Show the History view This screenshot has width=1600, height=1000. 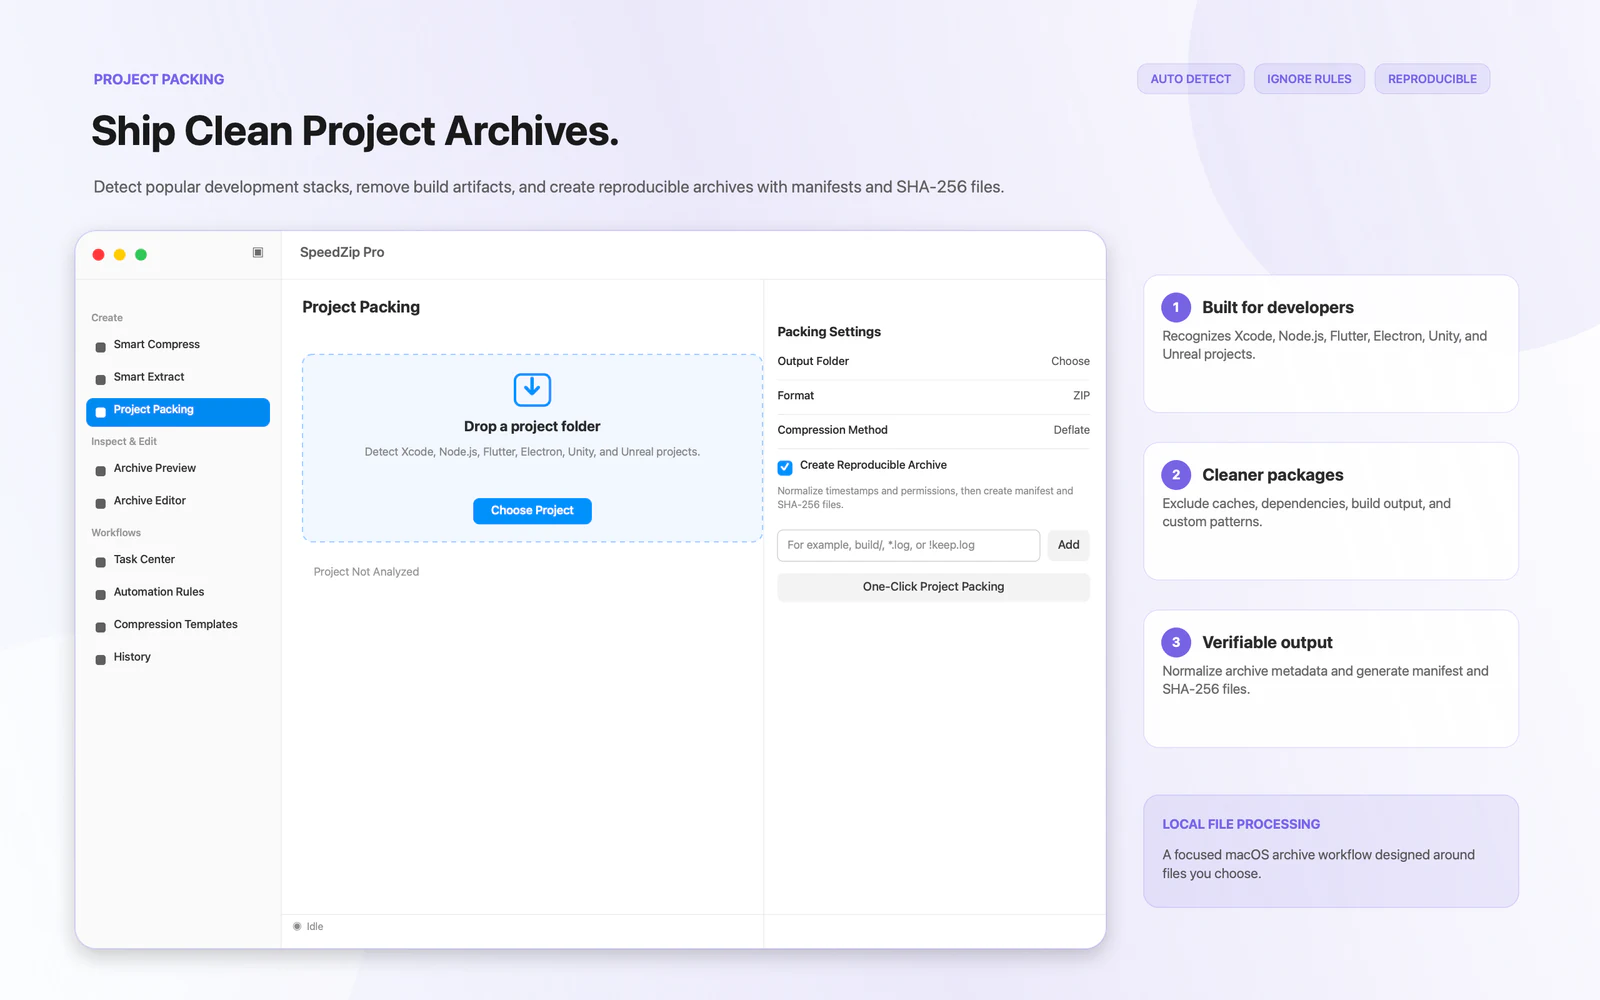click(178, 657)
